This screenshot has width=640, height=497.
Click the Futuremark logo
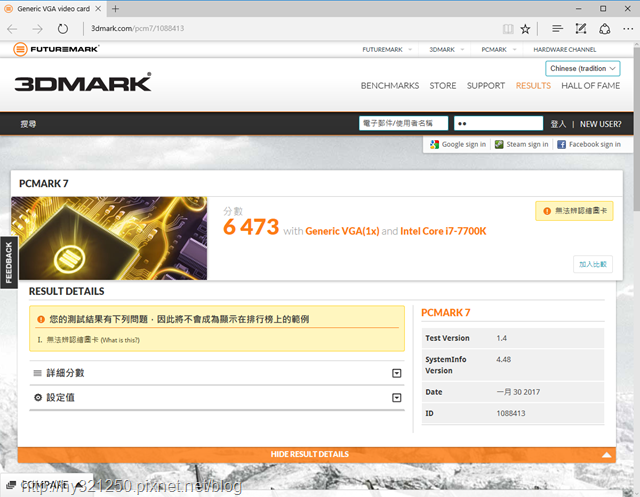pos(56,49)
